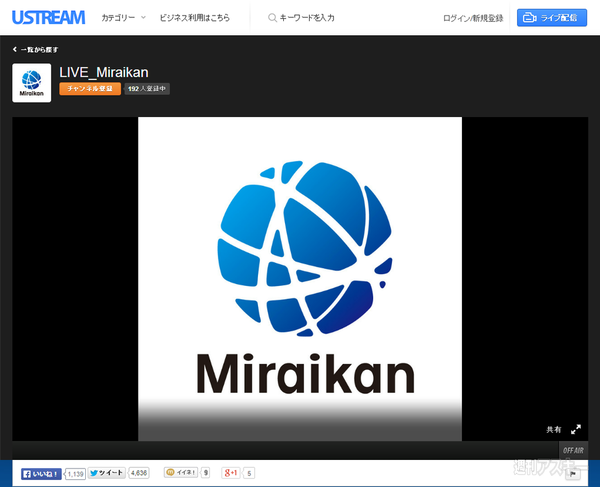Viewport: 600px width, 487px height.
Task: Click the mixi count 9
Action: [x=206, y=473]
